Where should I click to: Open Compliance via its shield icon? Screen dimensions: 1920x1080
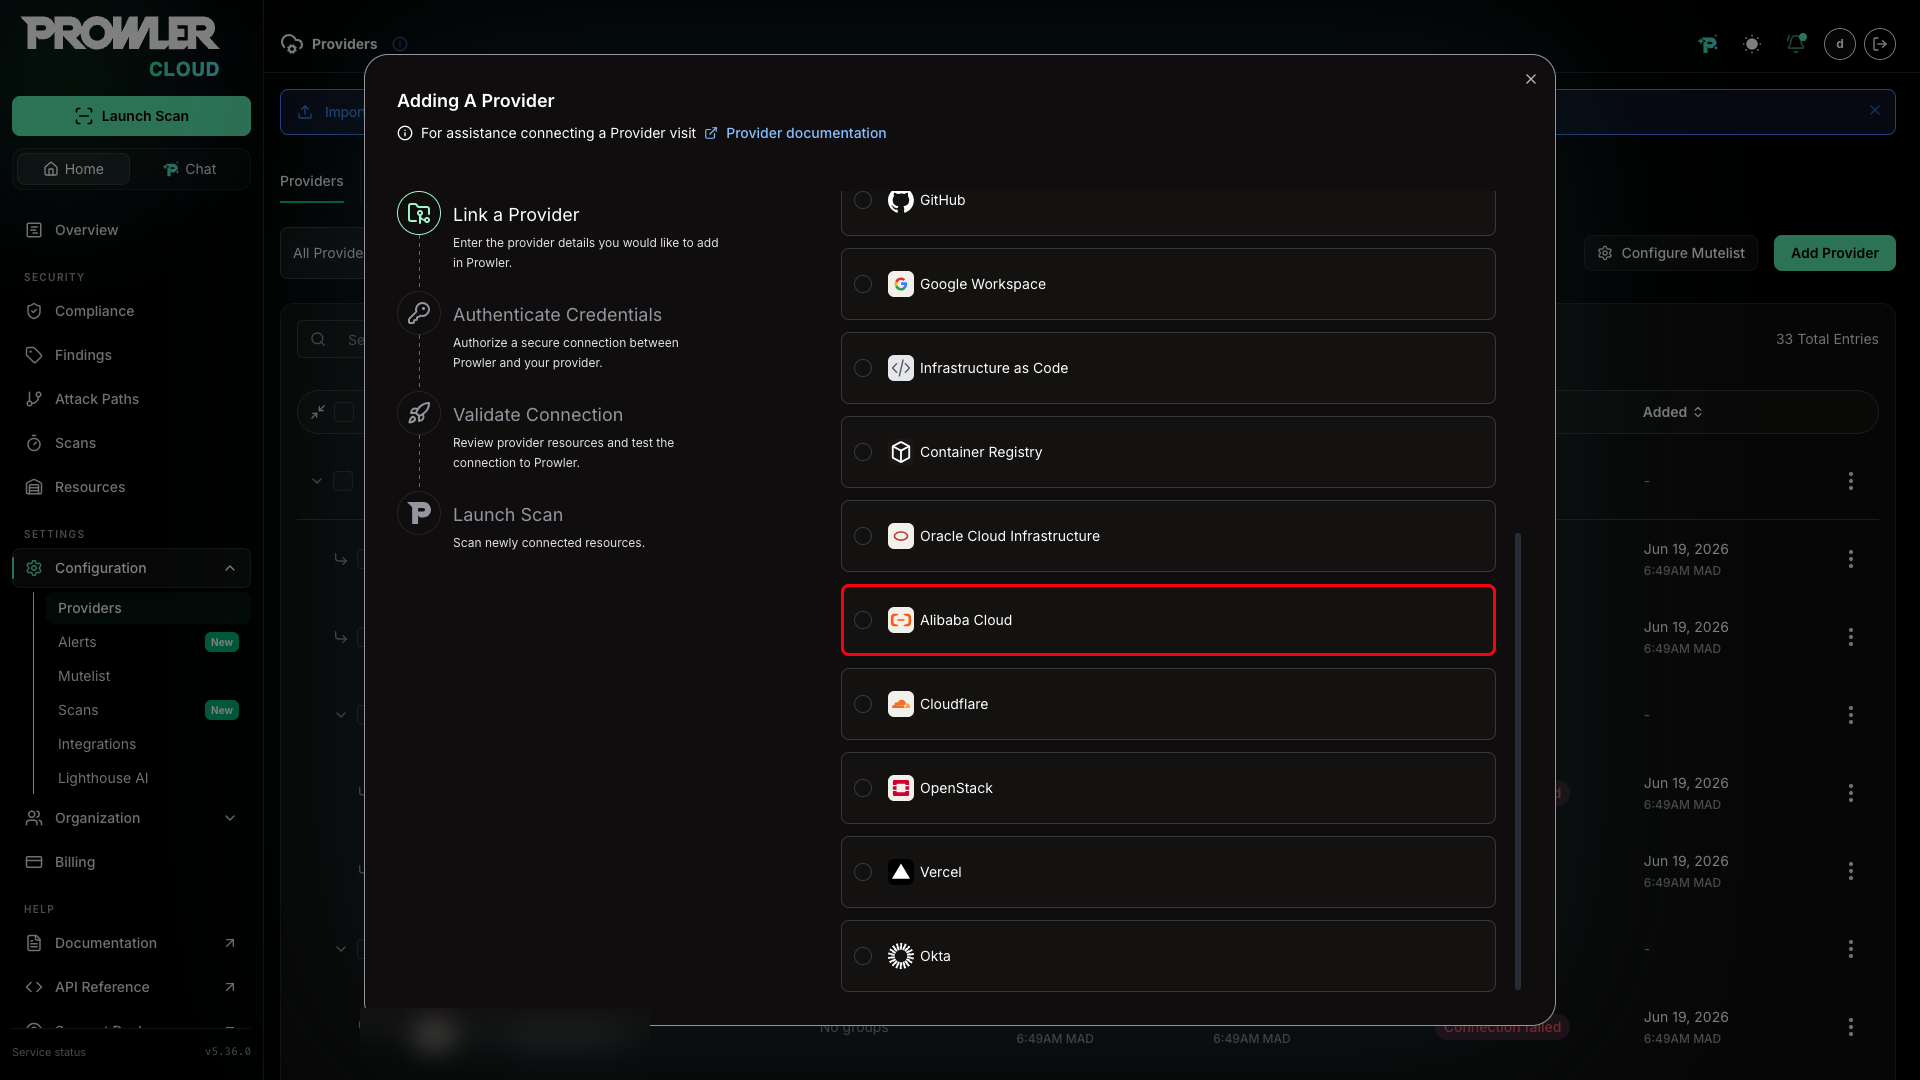pyautogui.click(x=34, y=311)
